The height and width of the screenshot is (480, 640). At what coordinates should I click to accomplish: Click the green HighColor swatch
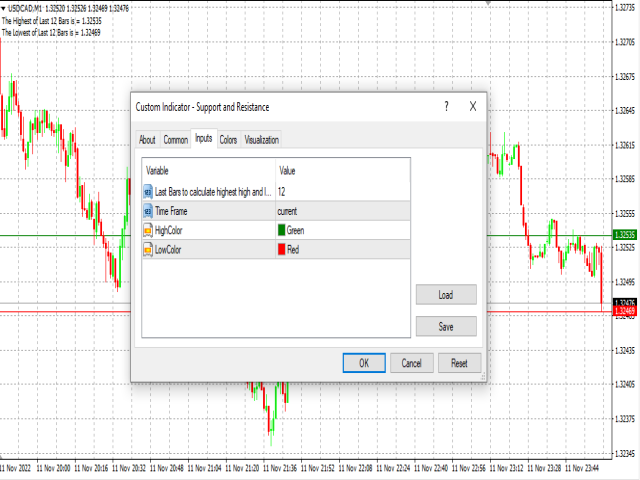point(281,230)
